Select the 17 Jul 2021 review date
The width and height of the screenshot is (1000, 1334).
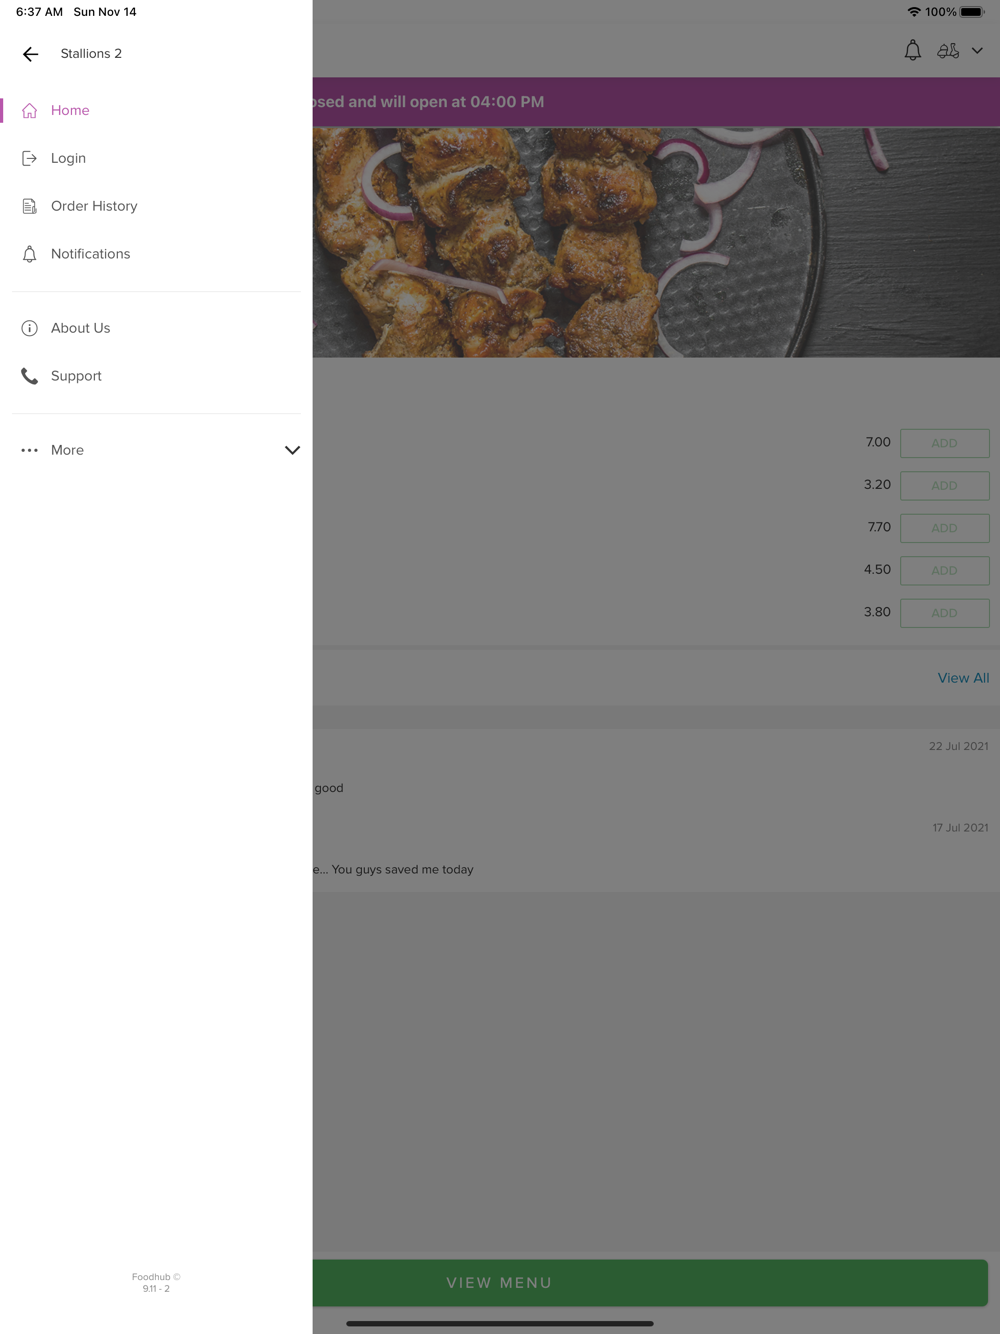(960, 828)
